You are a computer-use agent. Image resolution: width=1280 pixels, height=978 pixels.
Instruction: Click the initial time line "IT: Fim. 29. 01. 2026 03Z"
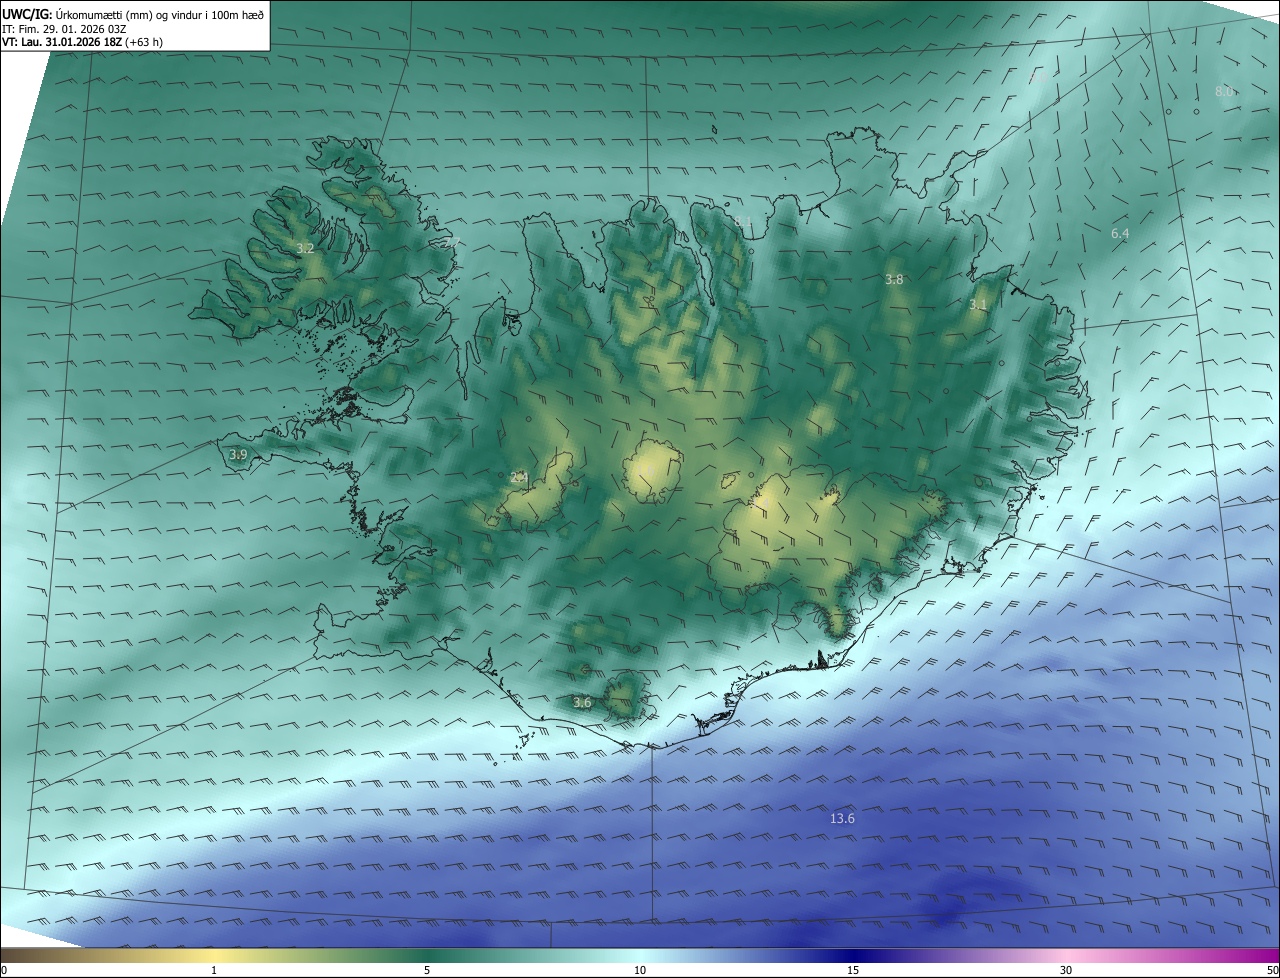click(64, 29)
